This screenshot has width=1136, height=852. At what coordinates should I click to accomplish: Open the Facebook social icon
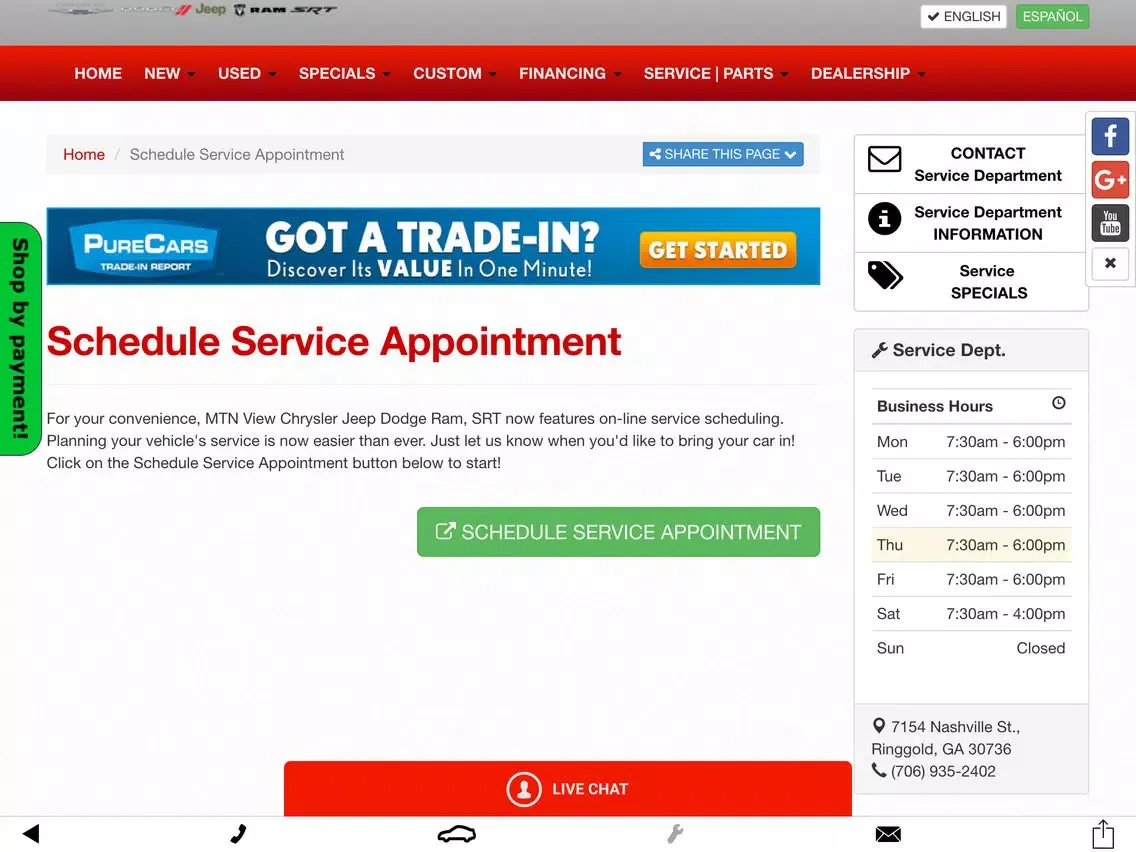click(1110, 135)
